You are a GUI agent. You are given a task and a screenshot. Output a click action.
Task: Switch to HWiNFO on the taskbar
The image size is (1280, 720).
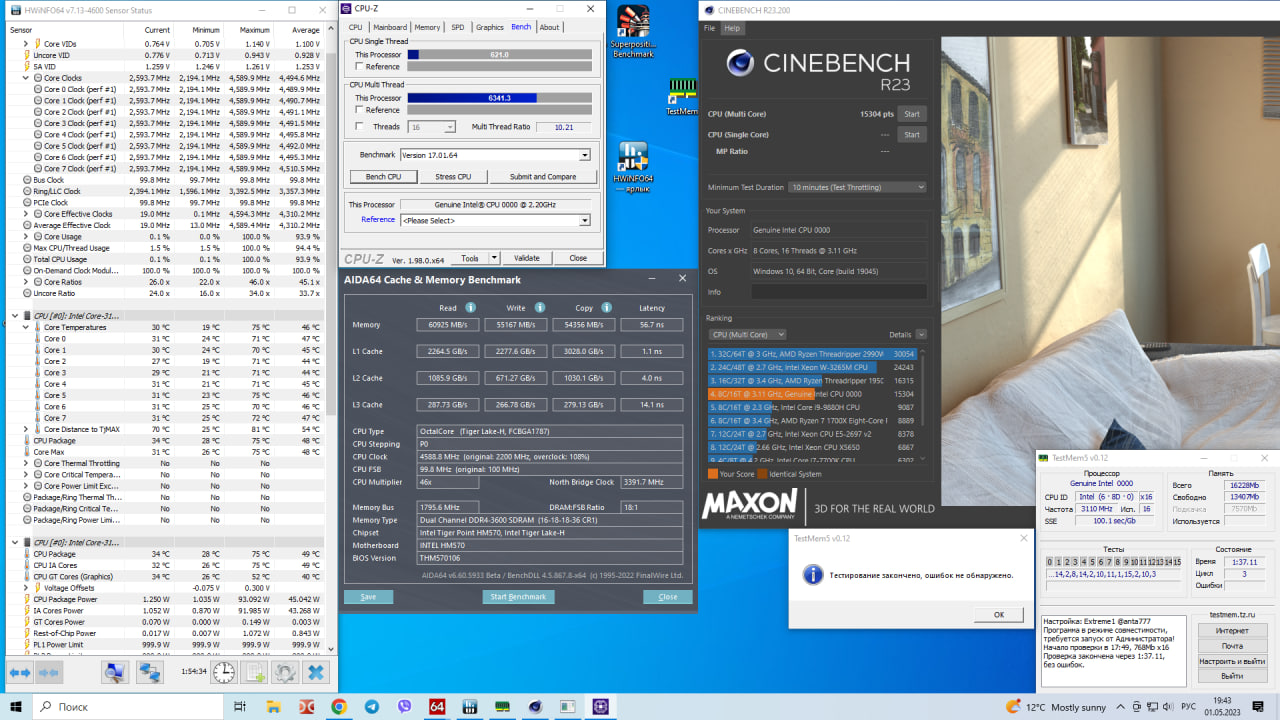[470, 706]
